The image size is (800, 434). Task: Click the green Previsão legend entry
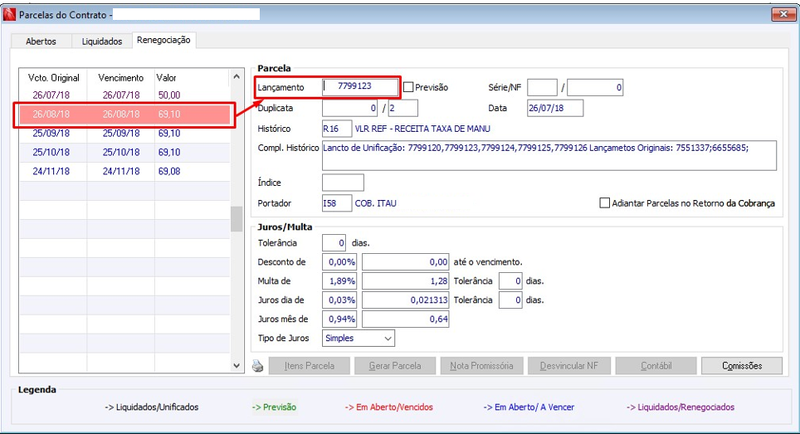click(274, 407)
